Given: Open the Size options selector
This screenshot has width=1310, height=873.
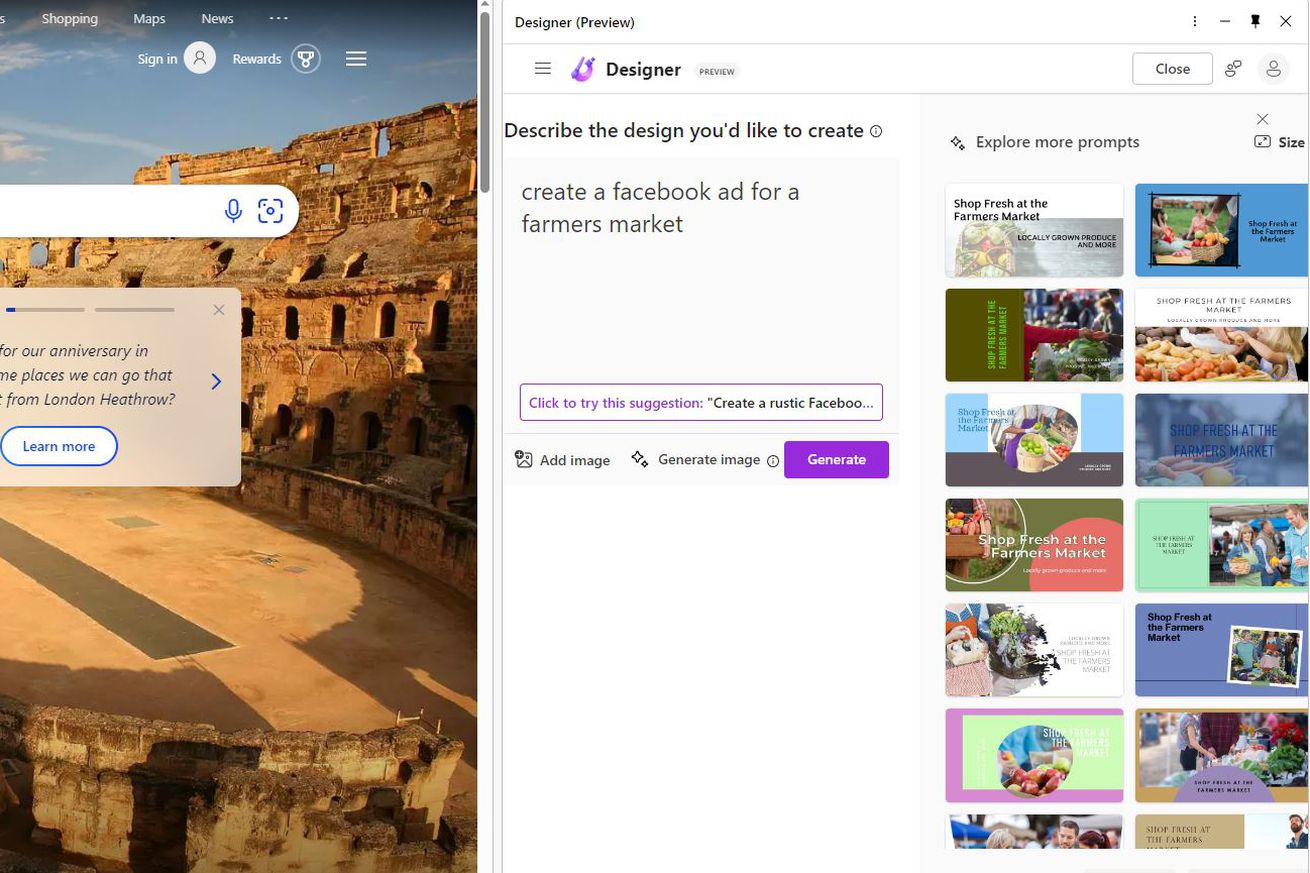Looking at the screenshot, I should point(1280,142).
